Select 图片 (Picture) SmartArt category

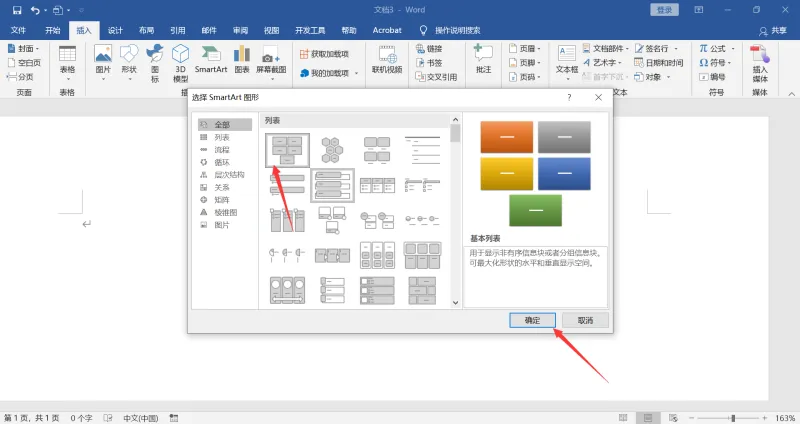point(224,225)
